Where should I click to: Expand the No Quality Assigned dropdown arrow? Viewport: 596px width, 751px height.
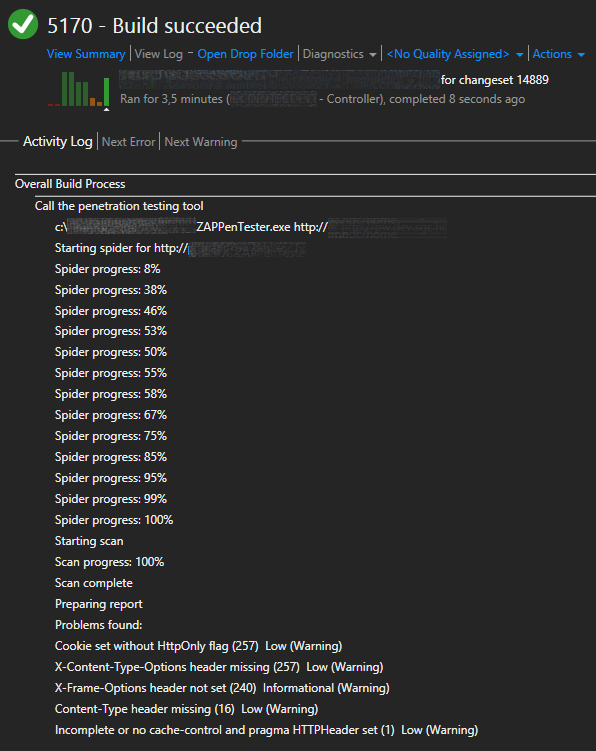coord(519,55)
